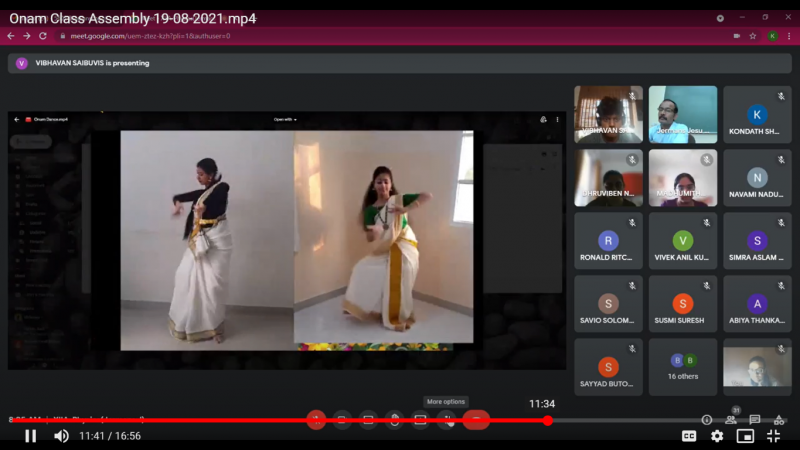
Task: Select the Jermans Jesu participant video tile
Action: [683, 114]
